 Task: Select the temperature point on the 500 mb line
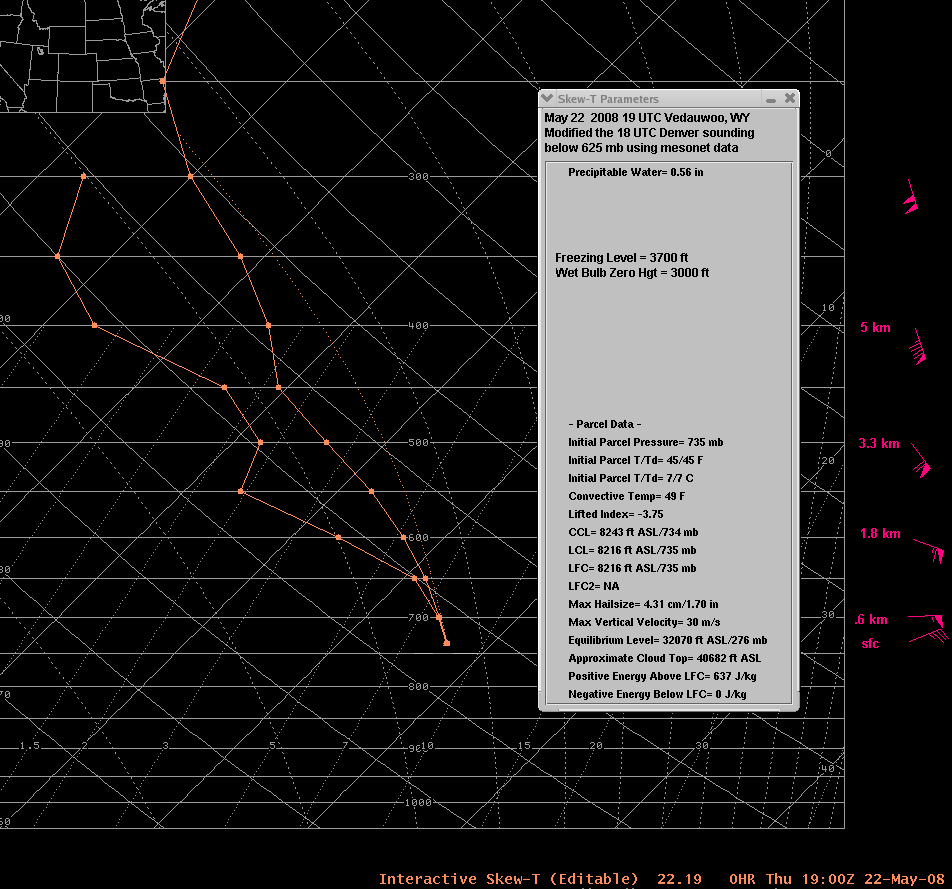coord(327,443)
